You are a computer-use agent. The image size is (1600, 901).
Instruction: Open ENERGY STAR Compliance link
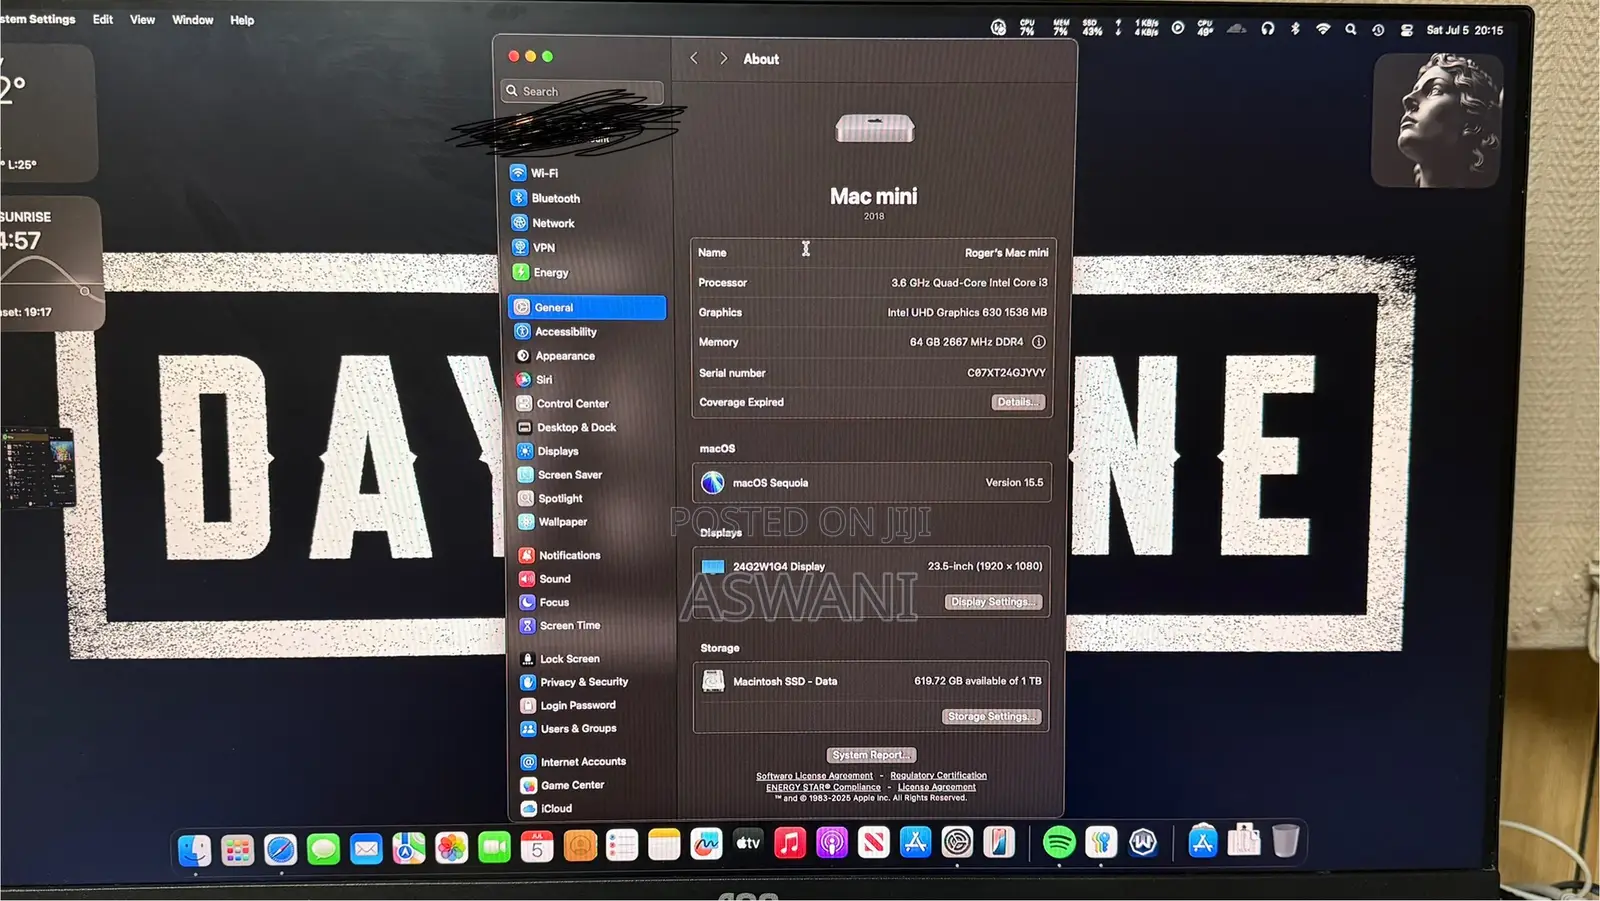(x=823, y=787)
